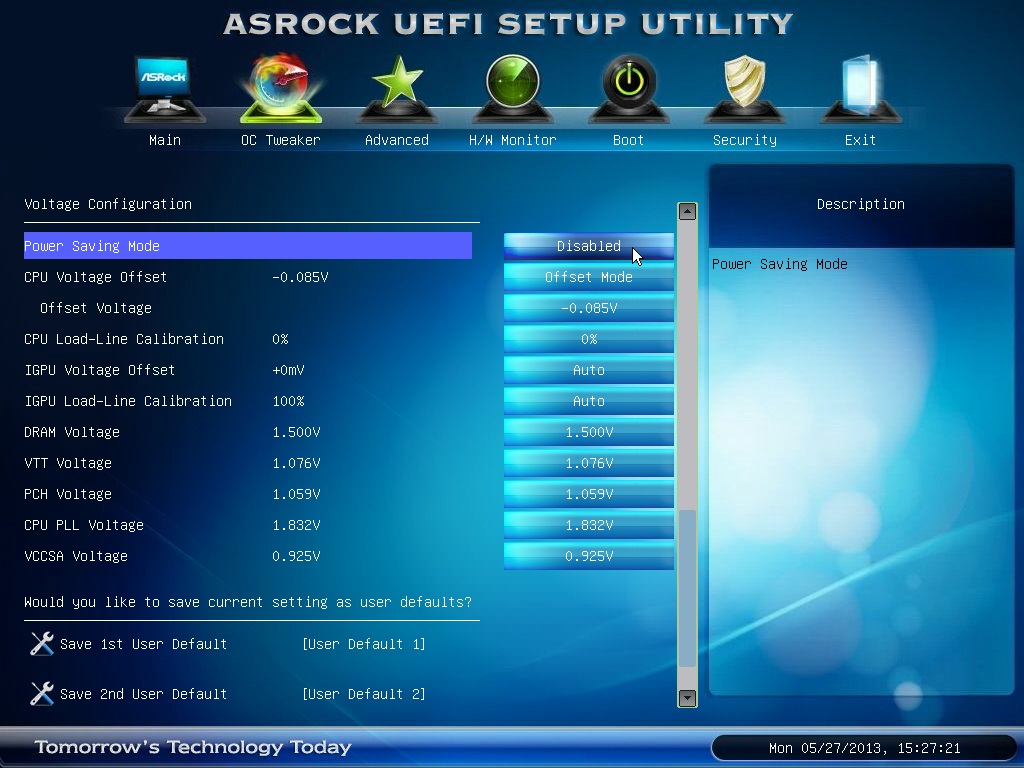Open the PCH Voltage 1.059V selector

589,494
